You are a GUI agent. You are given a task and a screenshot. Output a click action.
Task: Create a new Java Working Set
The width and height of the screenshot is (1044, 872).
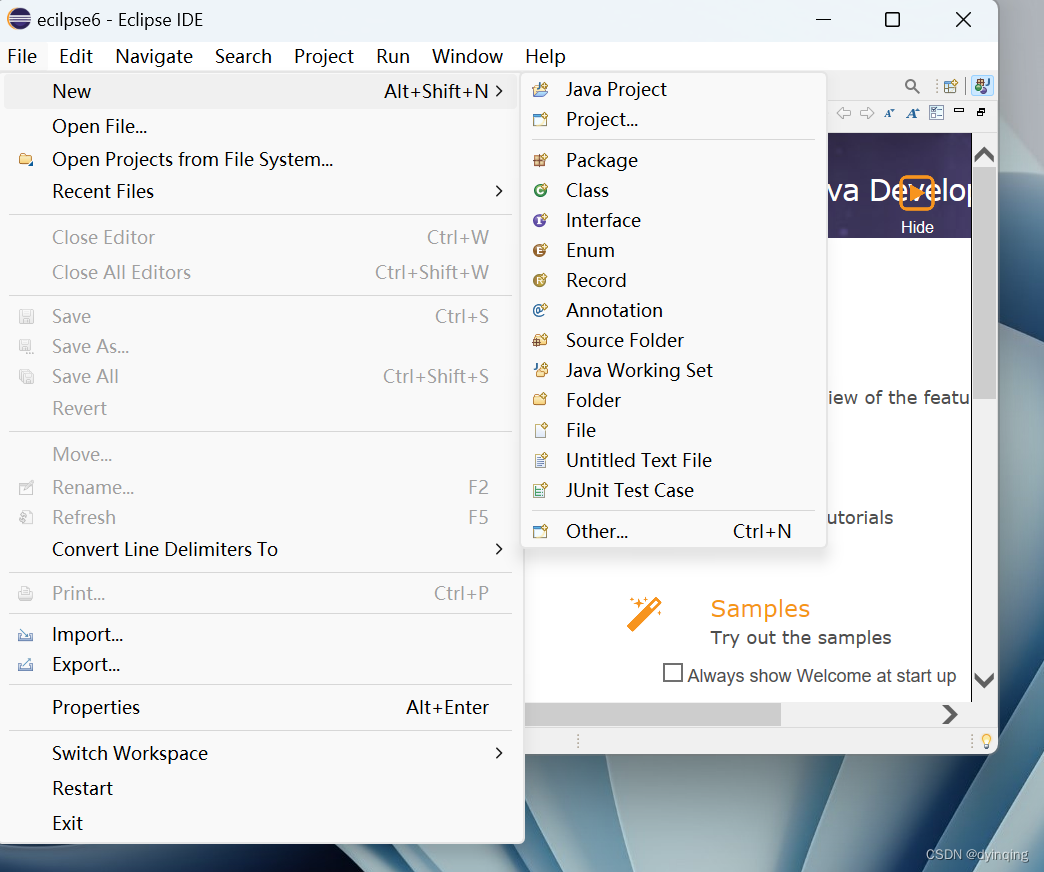673,370
